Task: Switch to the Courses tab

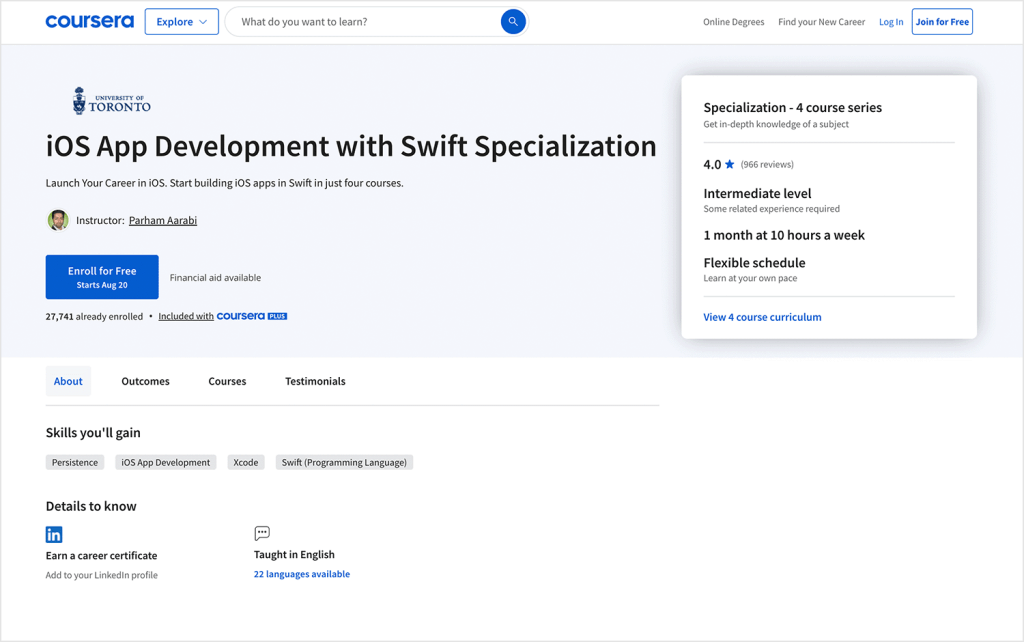Action: (x=227, y=381)
